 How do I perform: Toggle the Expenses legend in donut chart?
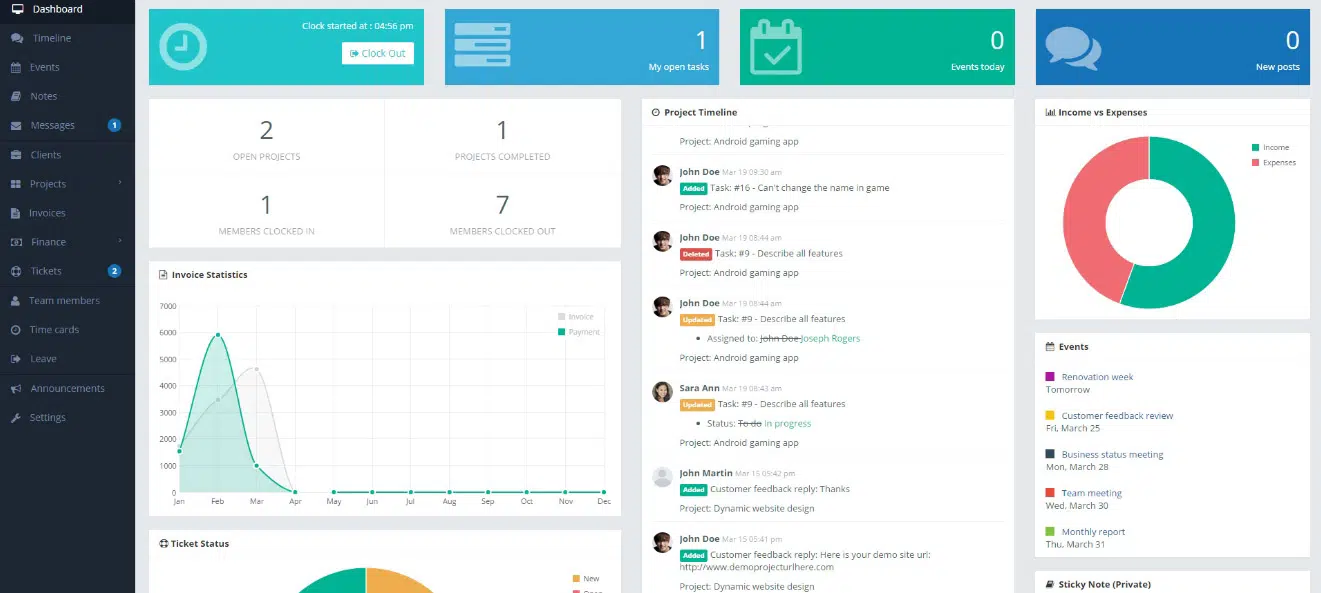pyautogui.click(x=1278, y=162)
